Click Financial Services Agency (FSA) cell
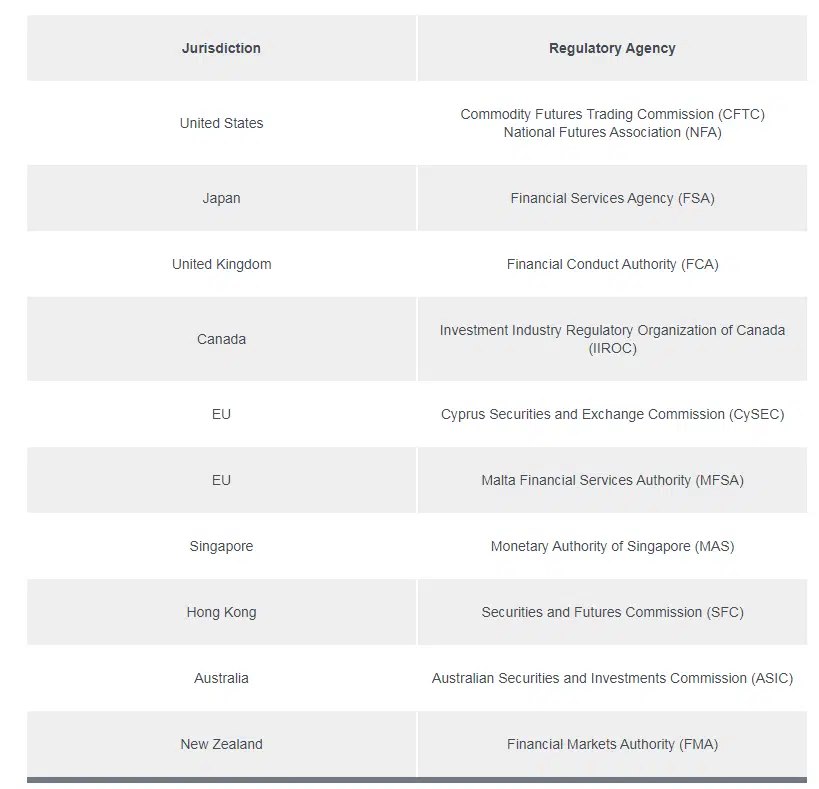 coord(612,198)
